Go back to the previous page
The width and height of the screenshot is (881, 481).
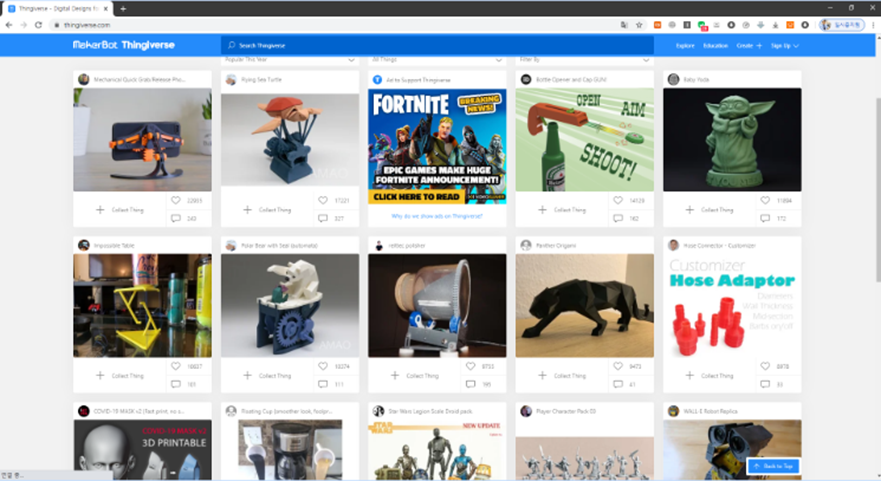pyautogui.click(x=8, y=25)
